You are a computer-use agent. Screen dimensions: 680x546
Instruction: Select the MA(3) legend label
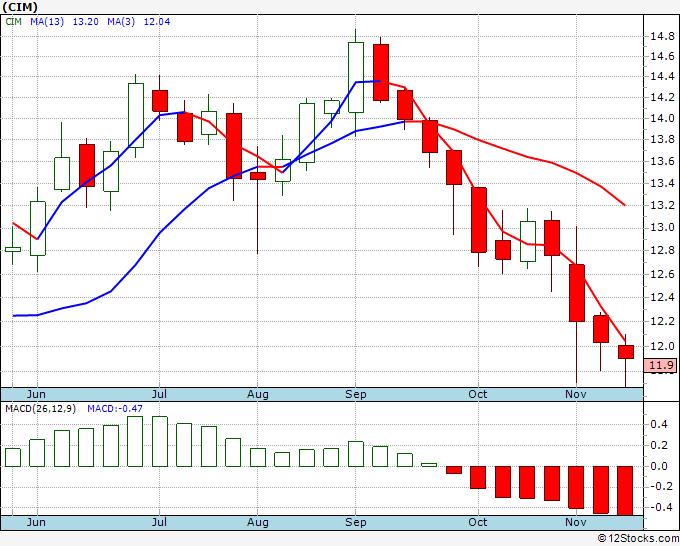(x=121, y=22)
